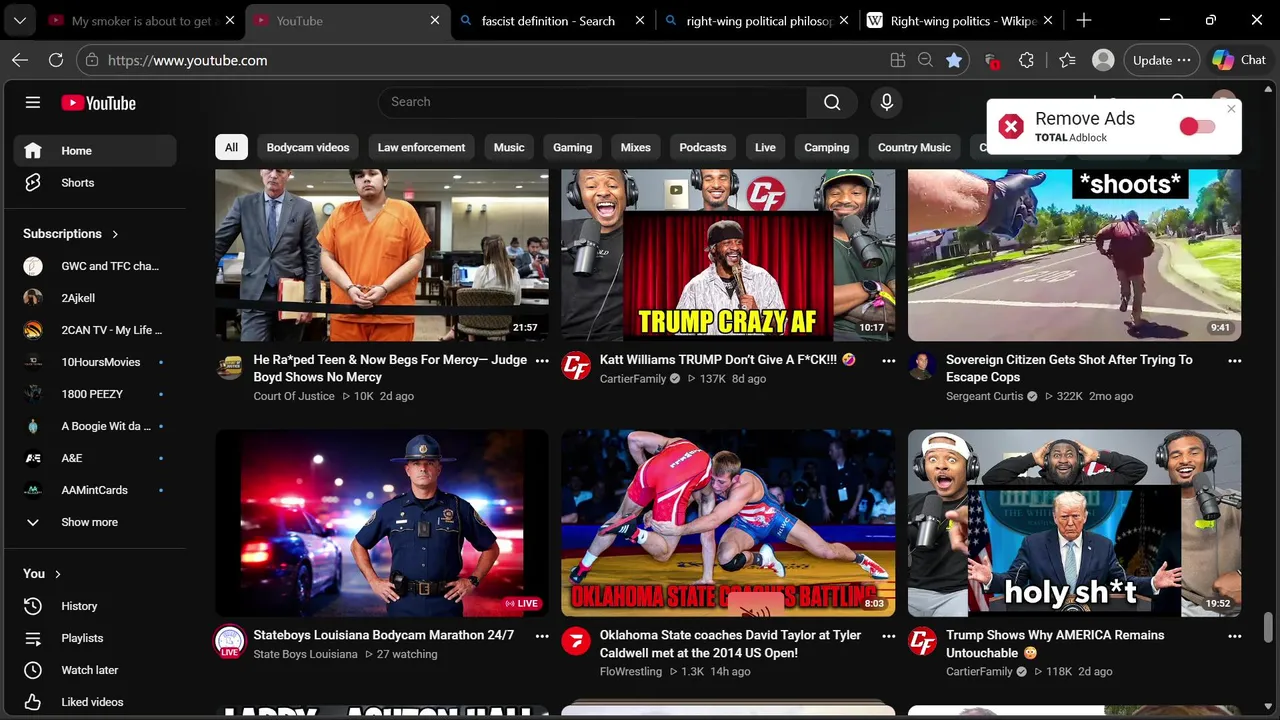Open the CartierFamily channel name under Trump video
1280x720 pixels.
[979, 672]
